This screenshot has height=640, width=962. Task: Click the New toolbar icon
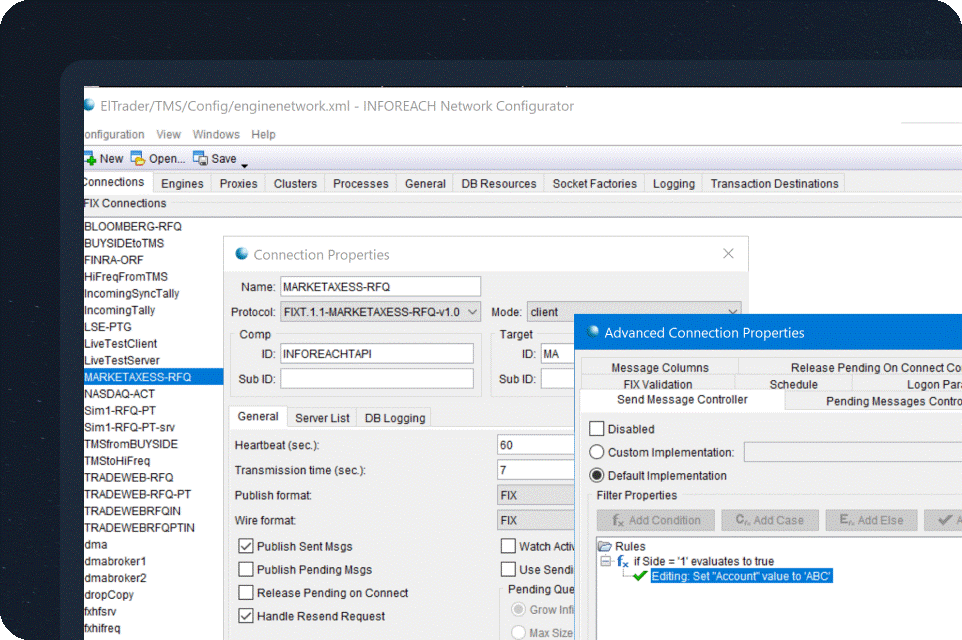(90, 158)
